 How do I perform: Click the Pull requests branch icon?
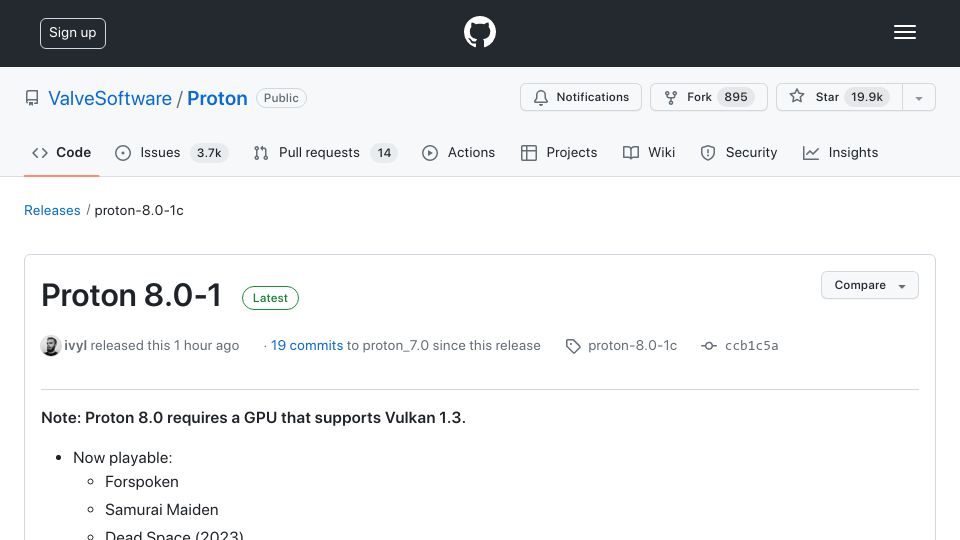[x=261, y=153]
